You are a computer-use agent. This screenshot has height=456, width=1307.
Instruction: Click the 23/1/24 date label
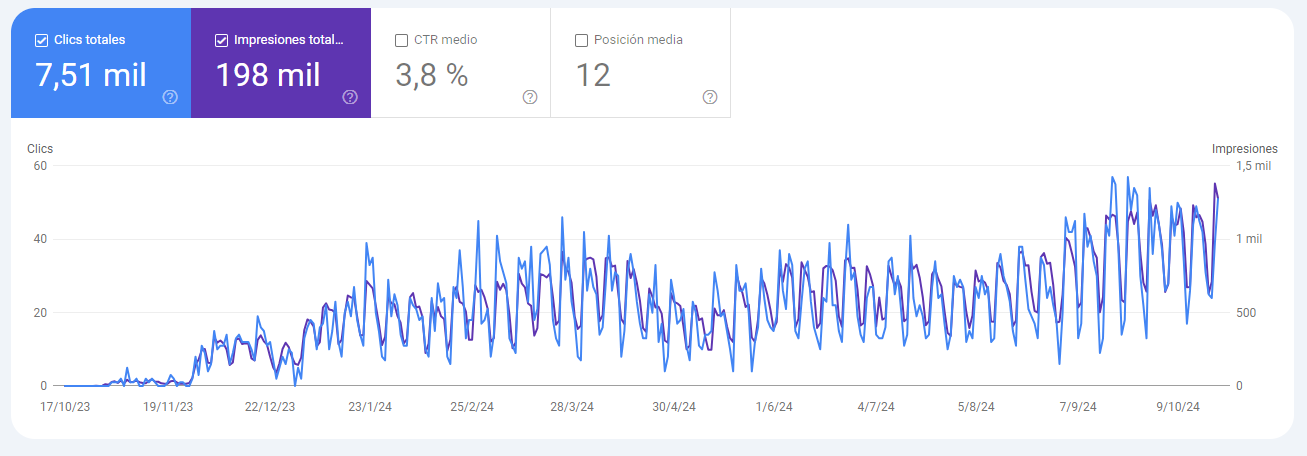coord(371,407)
